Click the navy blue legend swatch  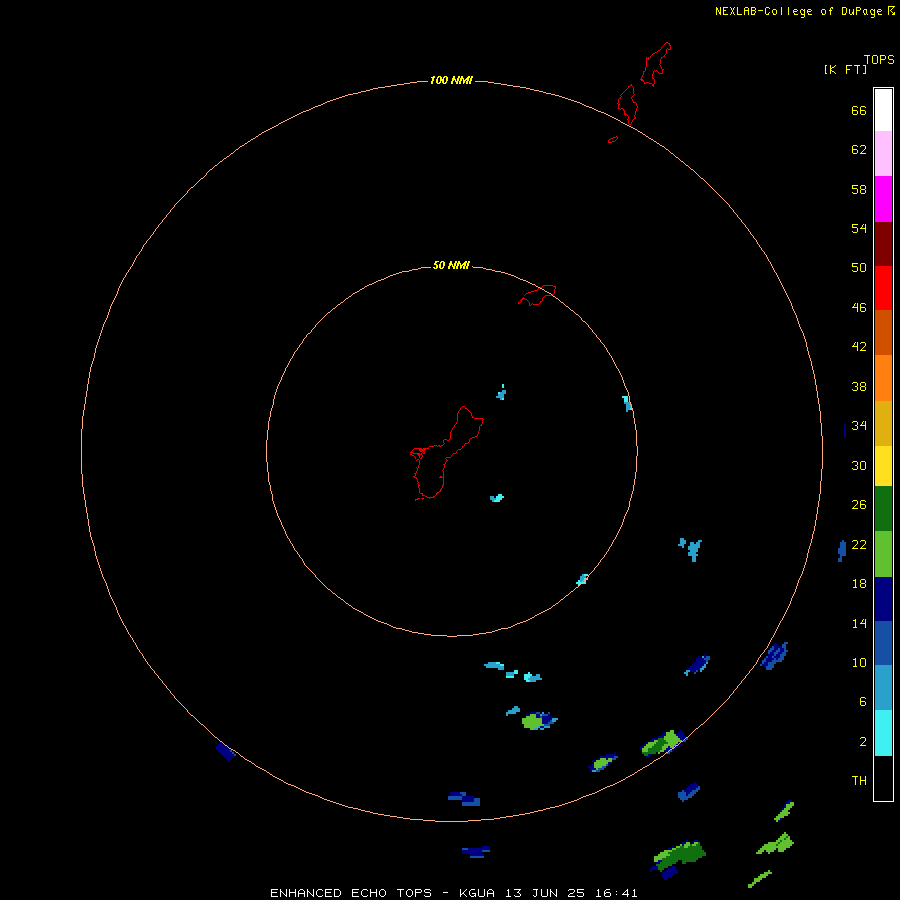[x=883, y=599]
